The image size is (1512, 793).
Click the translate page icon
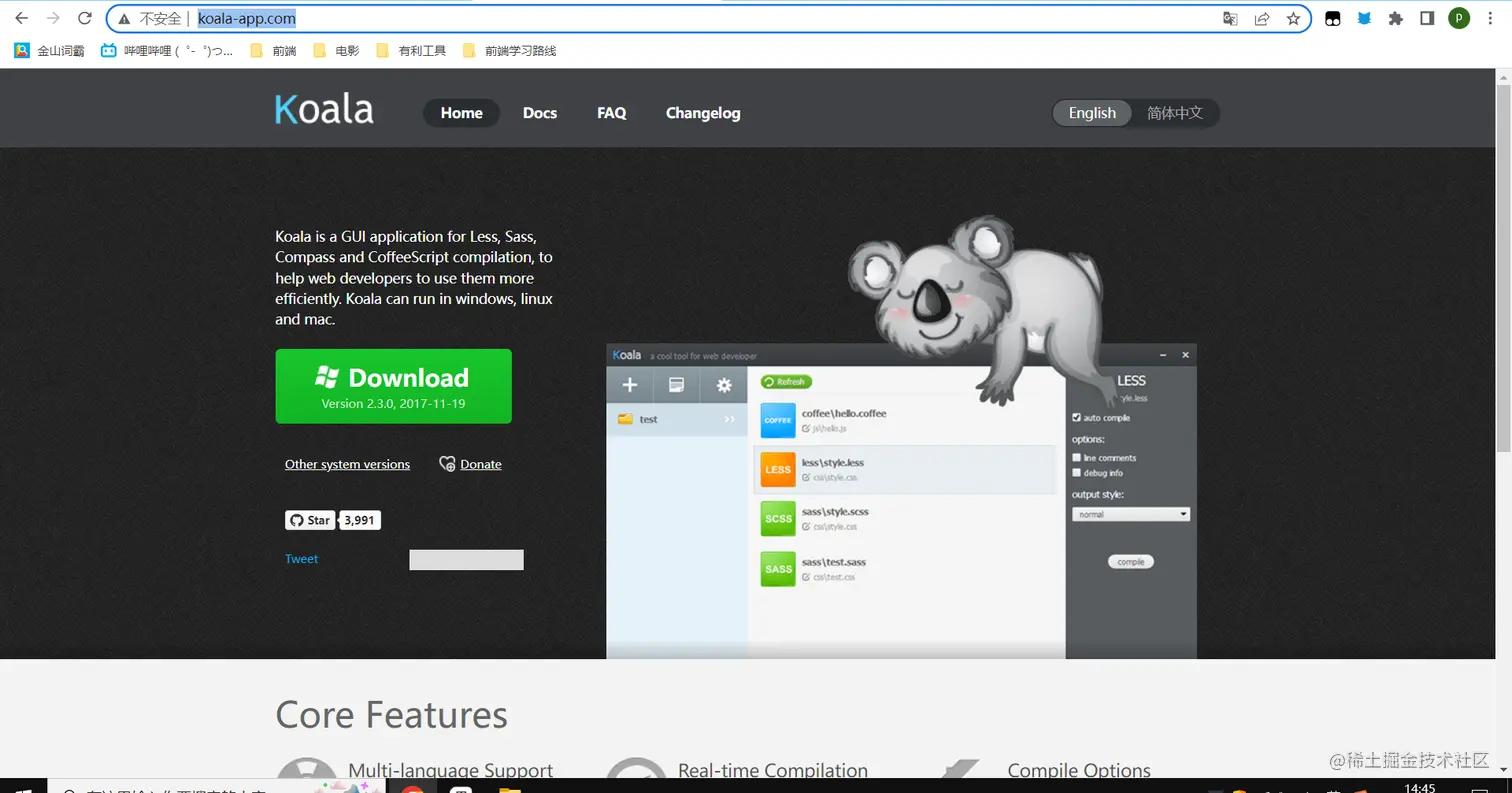tap(1230, 18)
